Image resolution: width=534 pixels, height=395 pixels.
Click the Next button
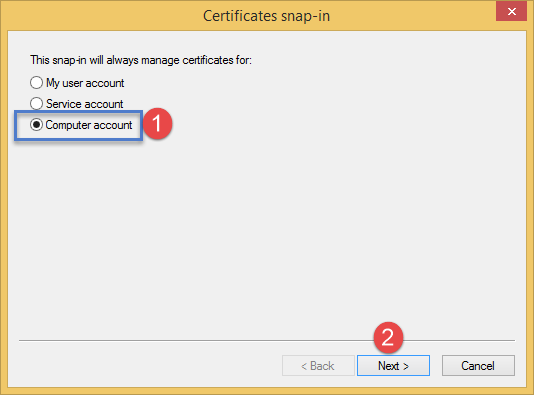point(393,366)
